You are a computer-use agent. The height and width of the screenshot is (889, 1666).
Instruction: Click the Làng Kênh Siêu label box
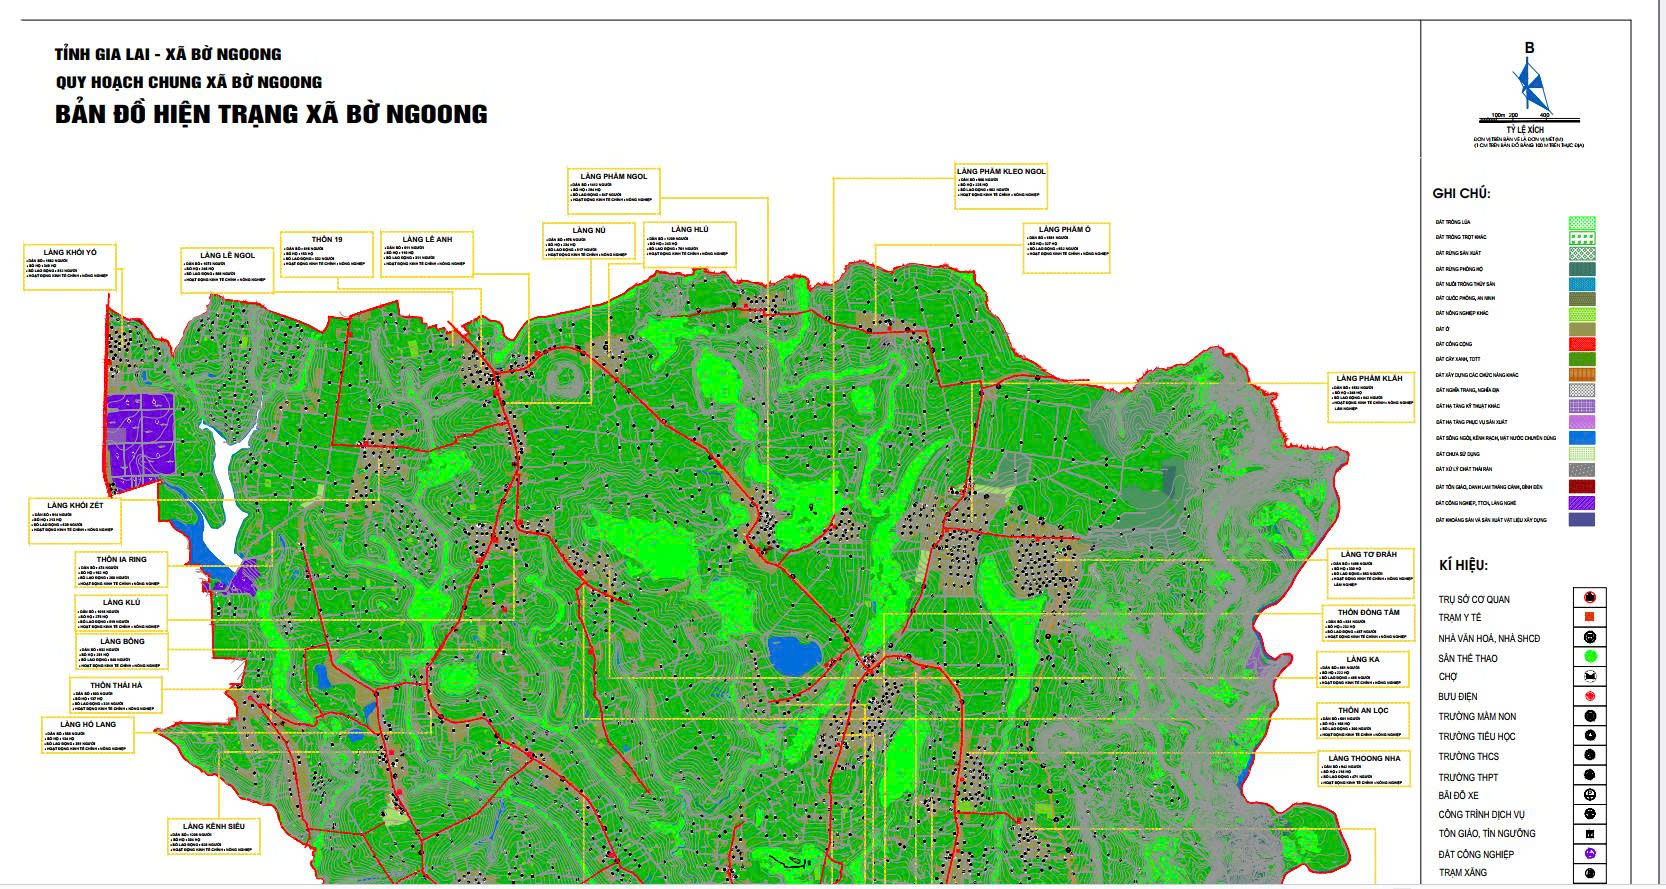tap(213, 838)
